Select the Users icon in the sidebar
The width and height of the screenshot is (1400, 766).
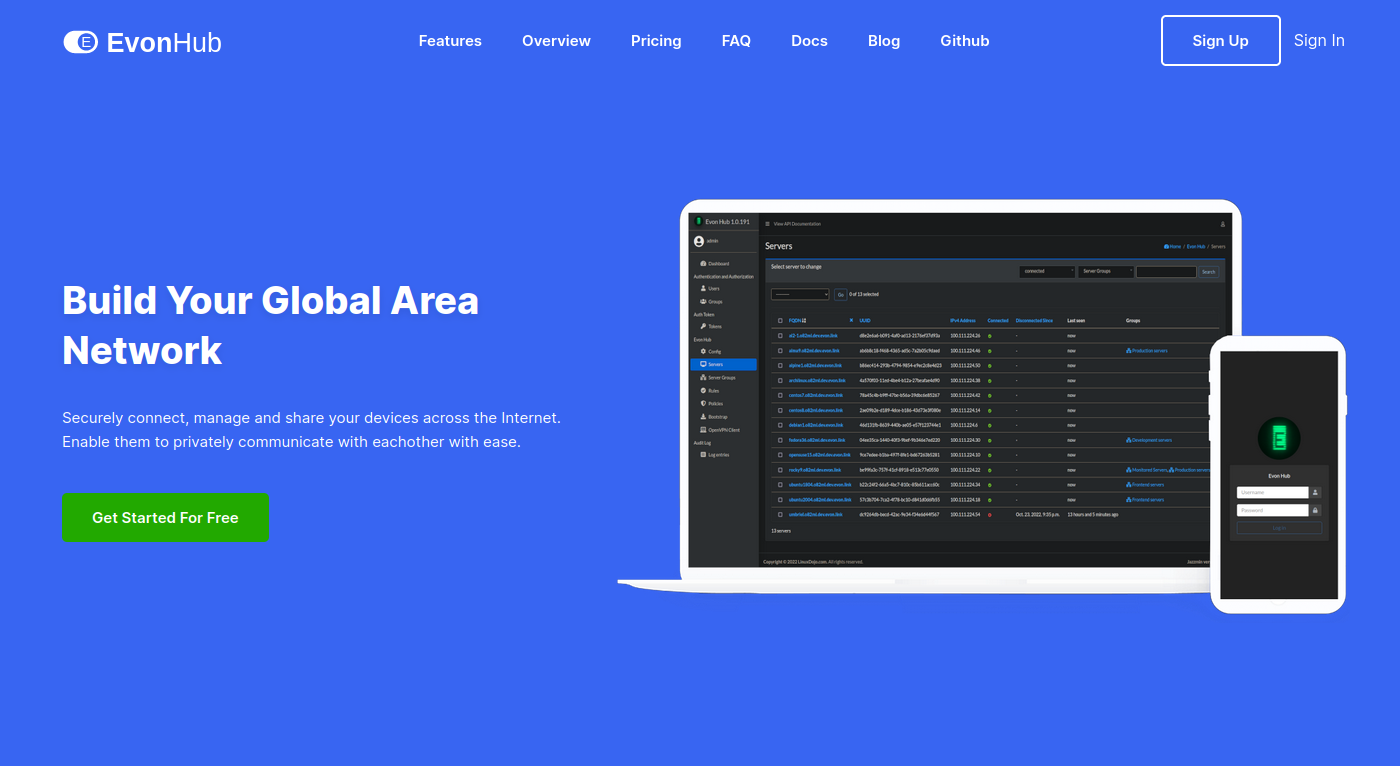tap(703, 288)
